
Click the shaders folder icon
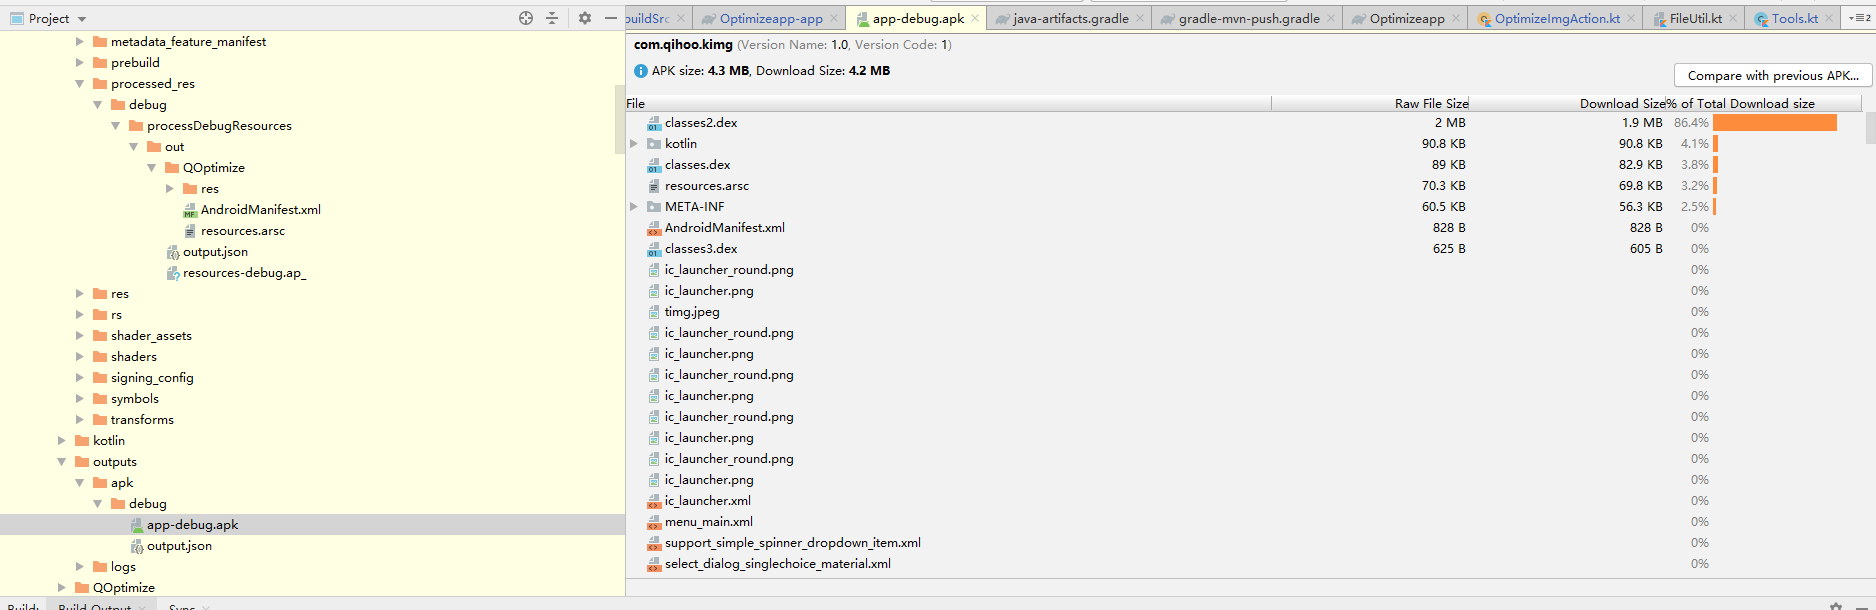100,357
